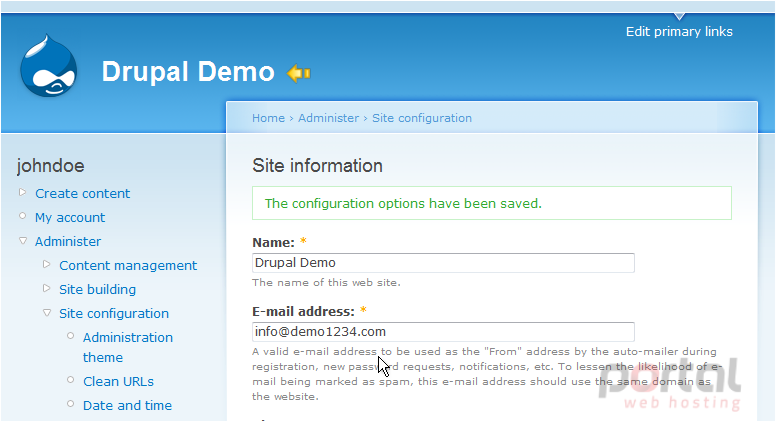Collapse the Administer menu triangle
This screenshot has width=776, height=422.
(23, 241)
